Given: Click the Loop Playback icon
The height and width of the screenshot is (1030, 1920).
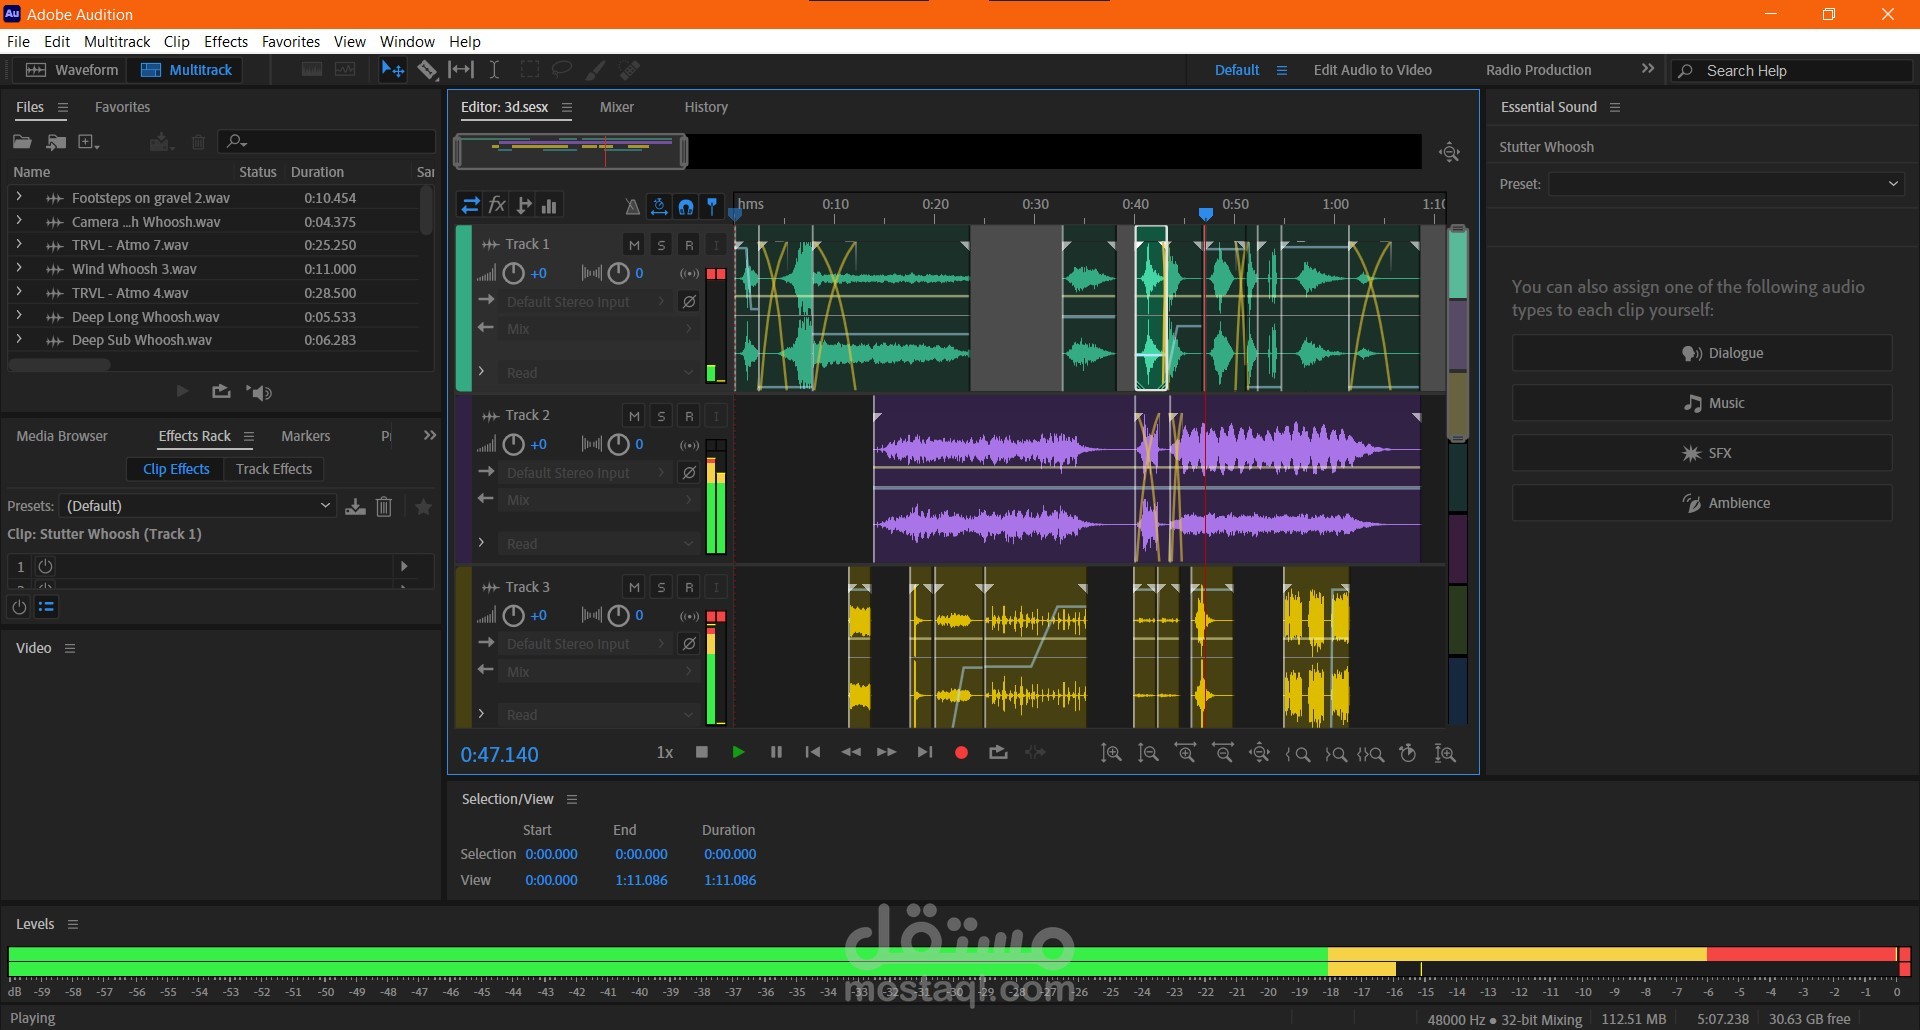Looking at the screenshot, I should [x=998, y=753].
